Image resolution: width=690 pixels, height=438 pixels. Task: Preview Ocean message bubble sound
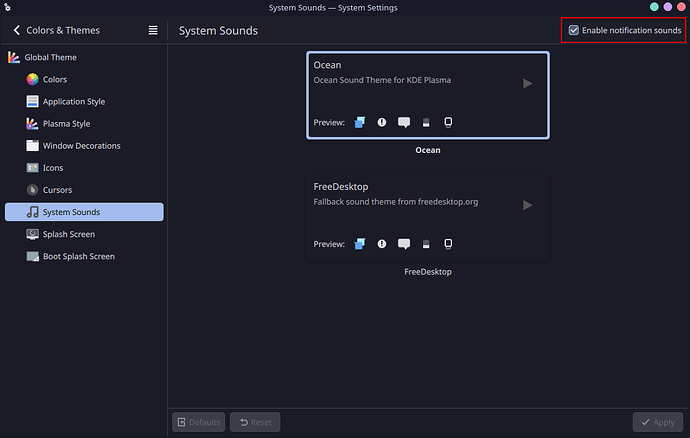click(404, 122)
